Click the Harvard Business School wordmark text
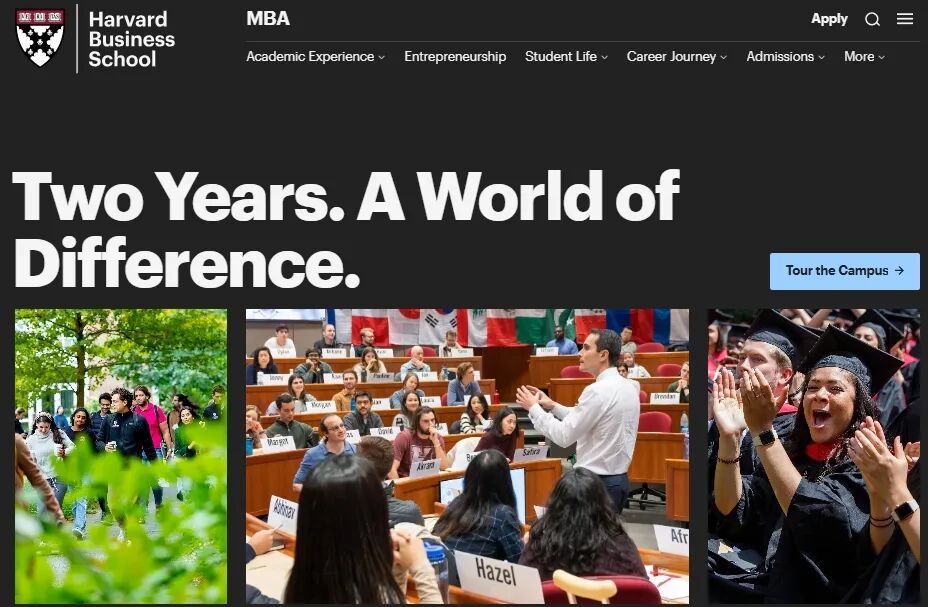This screenshot has width=928, height=607. [x=131, y=39]
